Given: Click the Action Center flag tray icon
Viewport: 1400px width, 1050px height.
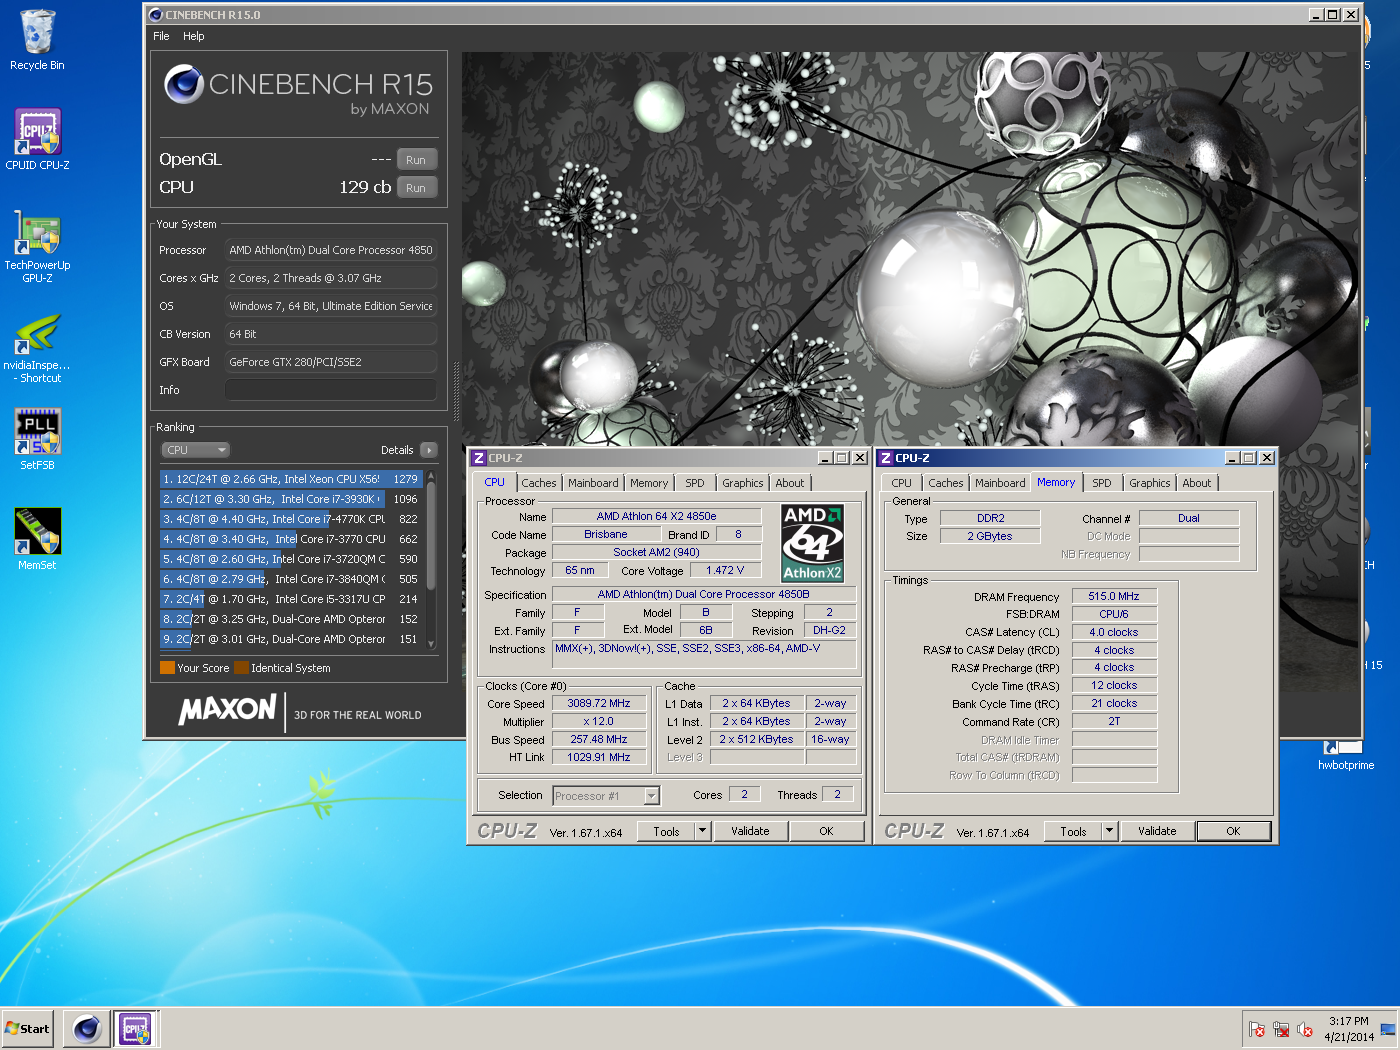Looking at the screenshot, I should [1257, 1029].
